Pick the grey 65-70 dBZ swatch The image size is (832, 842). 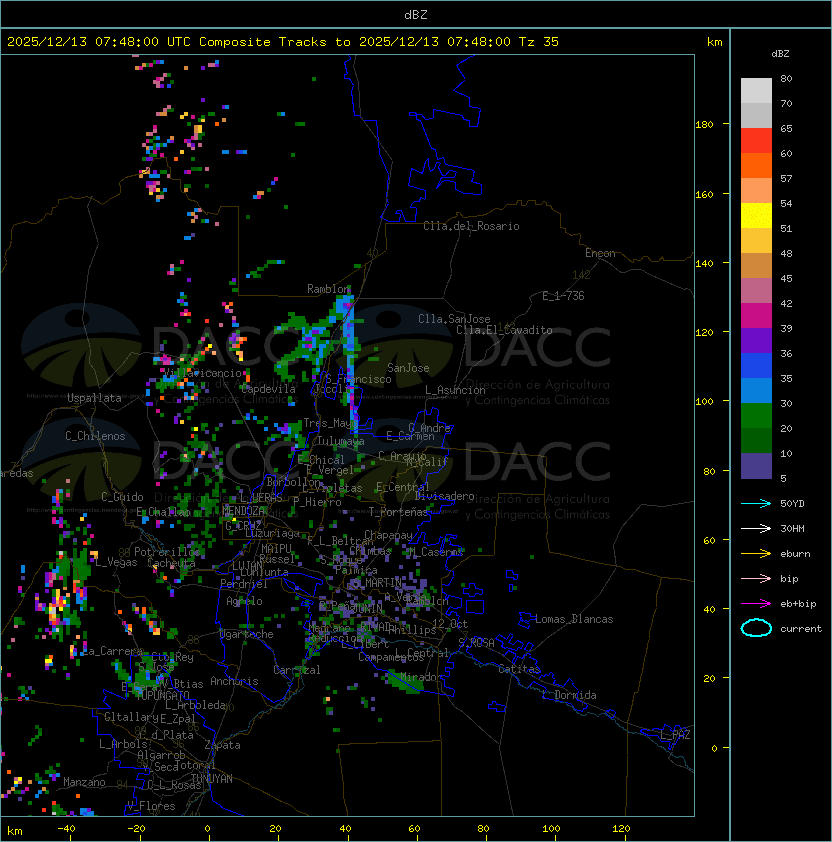[756, 115]
